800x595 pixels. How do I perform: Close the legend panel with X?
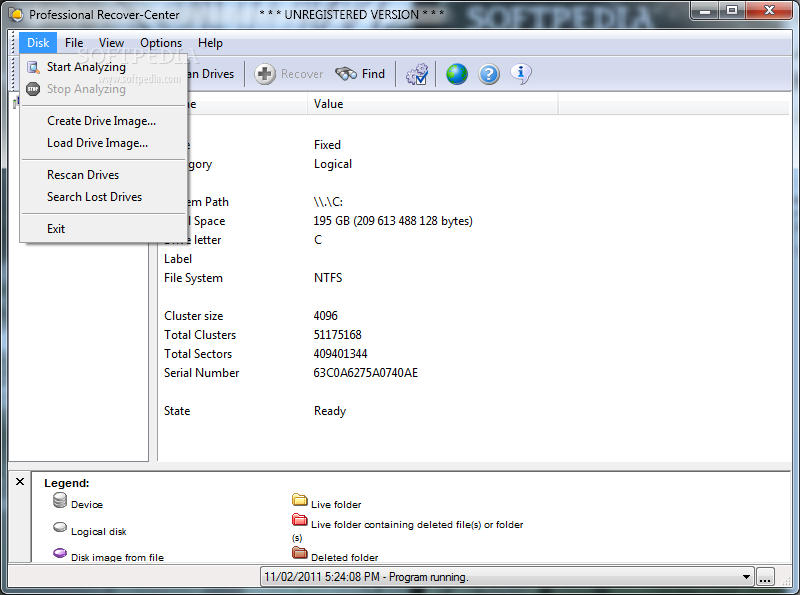(x=20, y=482)
